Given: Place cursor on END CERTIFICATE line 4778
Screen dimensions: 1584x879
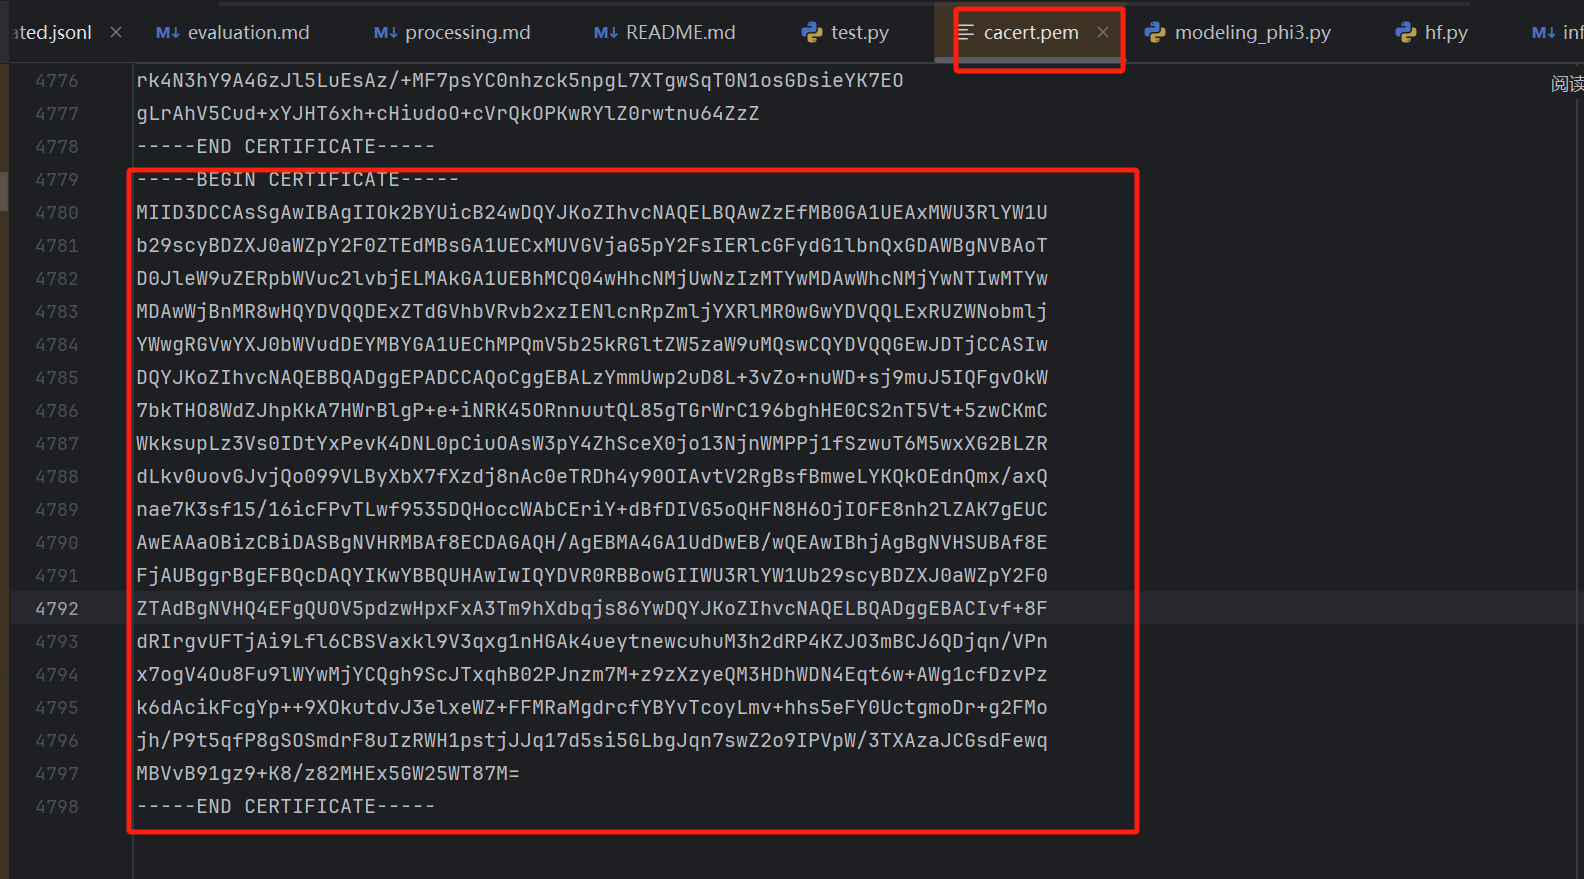Looking at the screenshot, I should pos(286,146).
